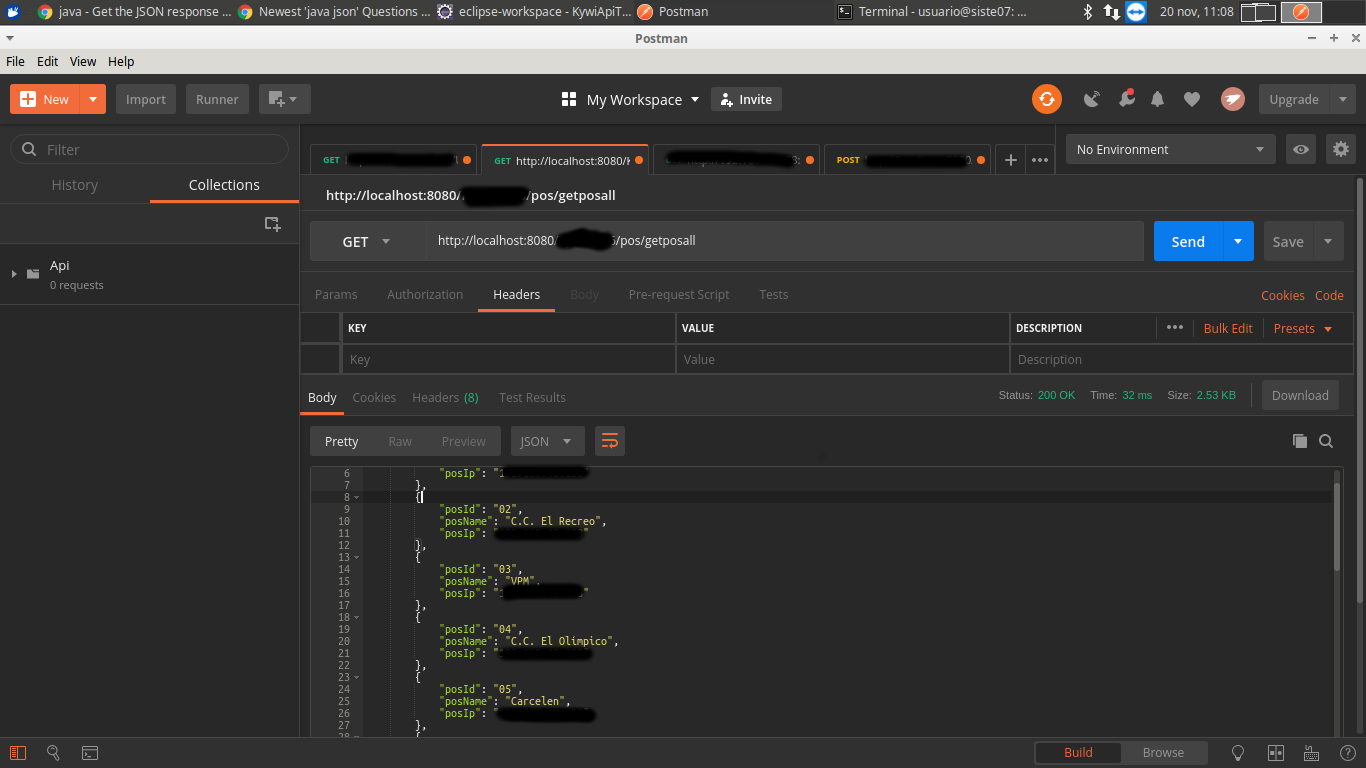Switch response view to Raw

click(400, 441)
